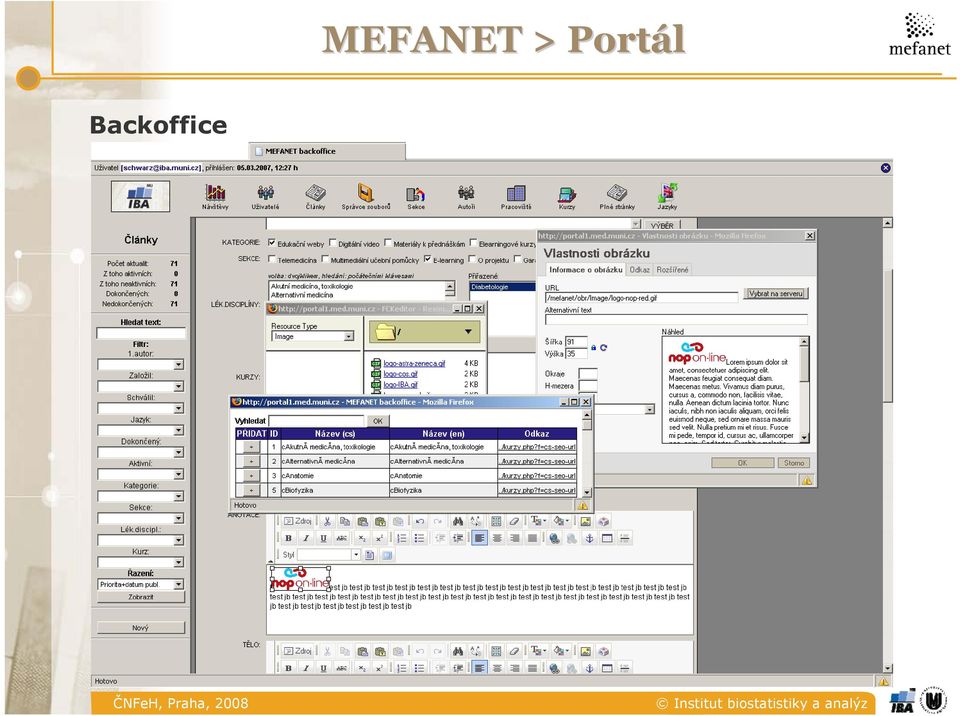Click the Hledat text input field
Screen dimensions: 960x716
(141, 333)
